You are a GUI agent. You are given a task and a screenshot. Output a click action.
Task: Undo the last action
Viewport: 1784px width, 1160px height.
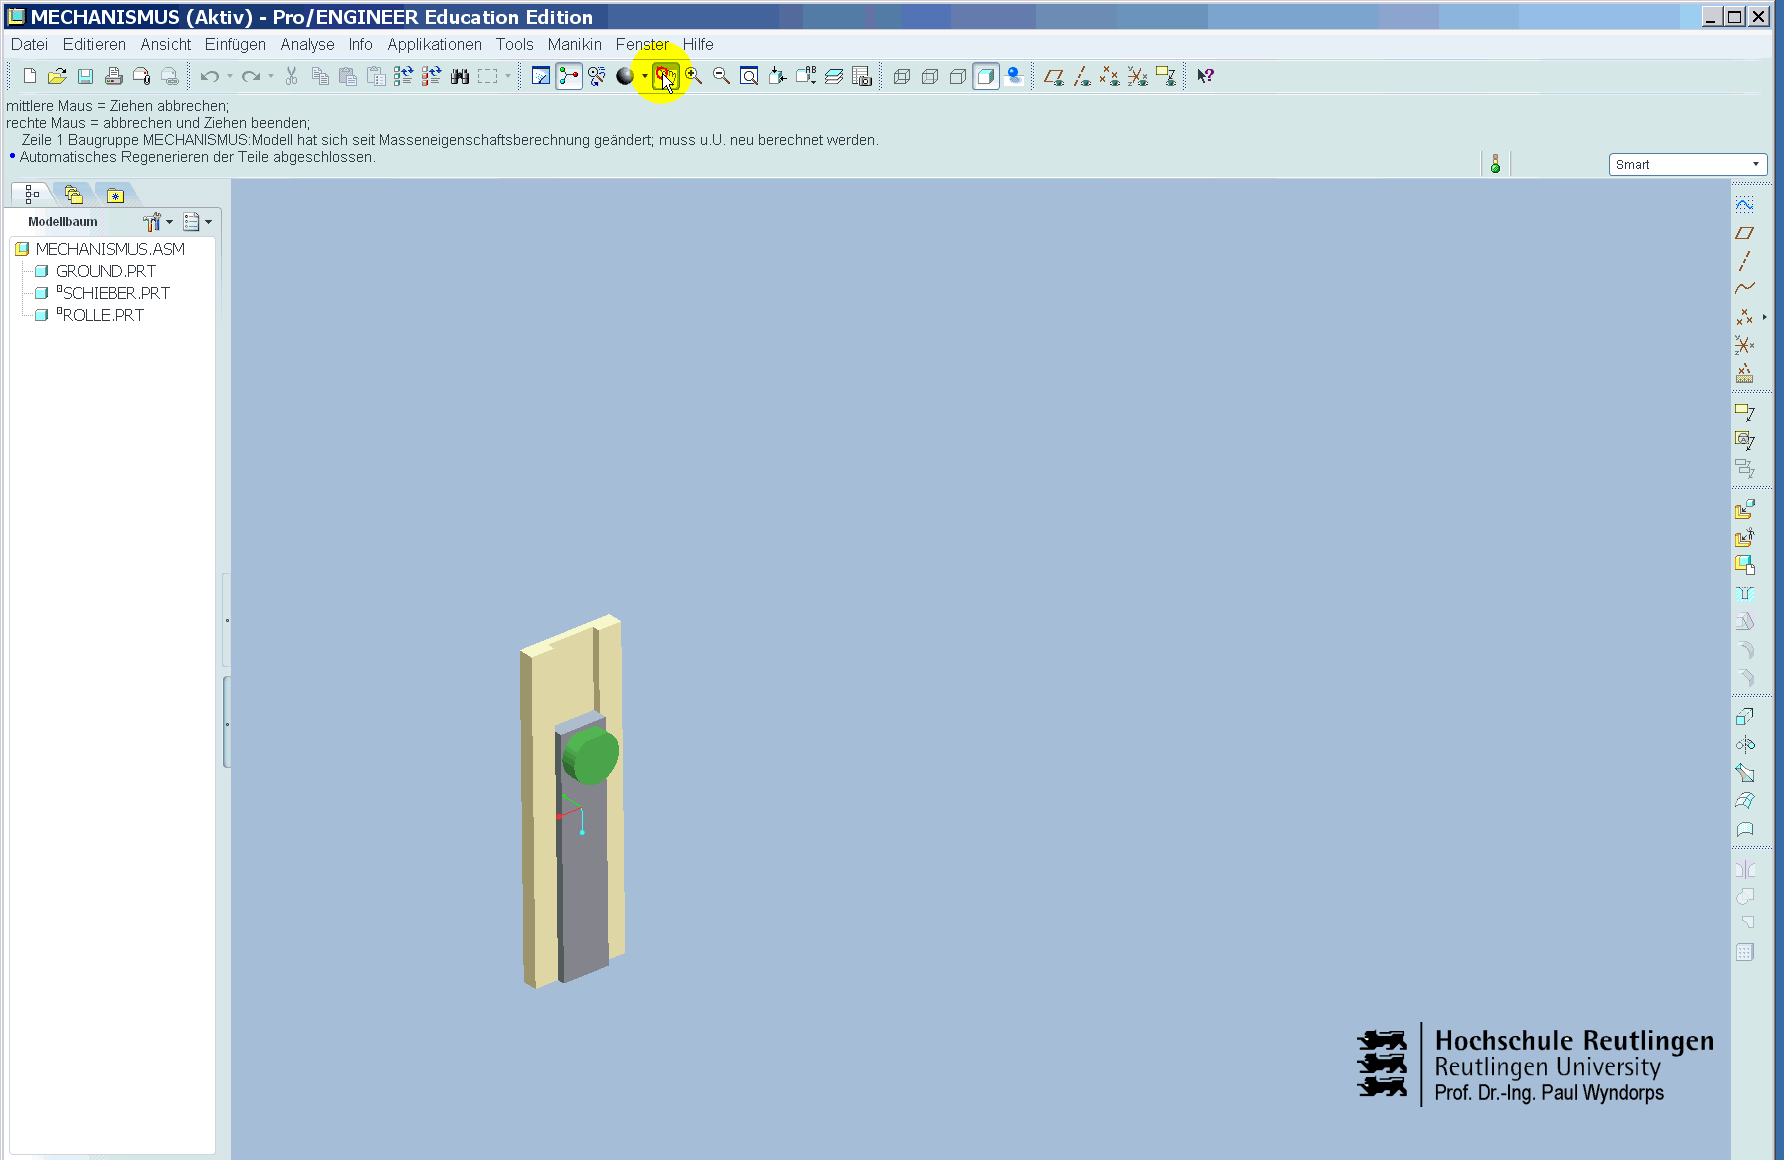point(209,76)
